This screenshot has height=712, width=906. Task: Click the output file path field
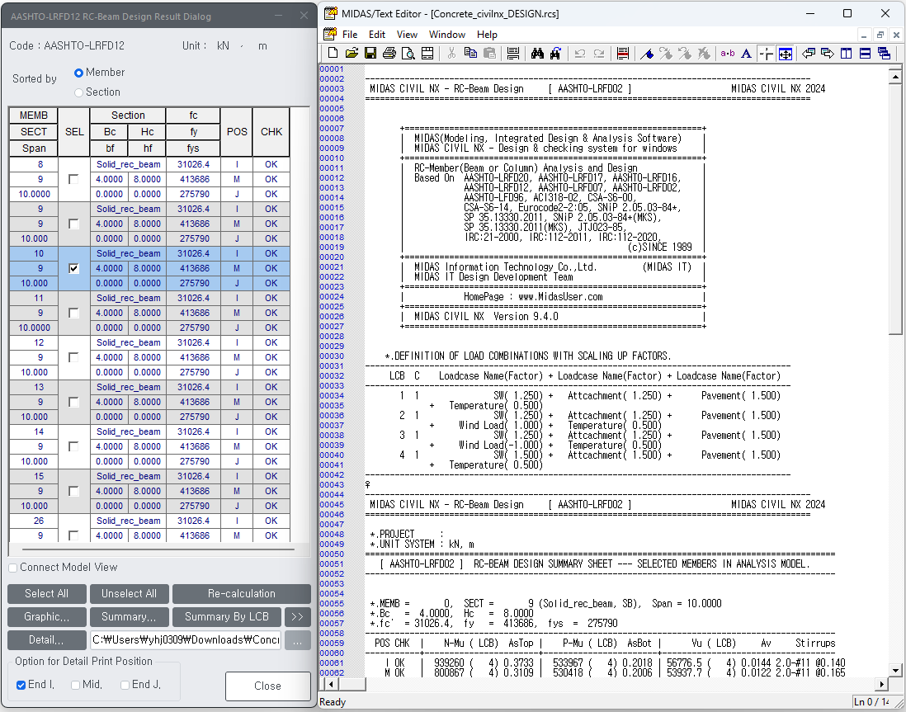pyautogui.click(x=185, y=640)
